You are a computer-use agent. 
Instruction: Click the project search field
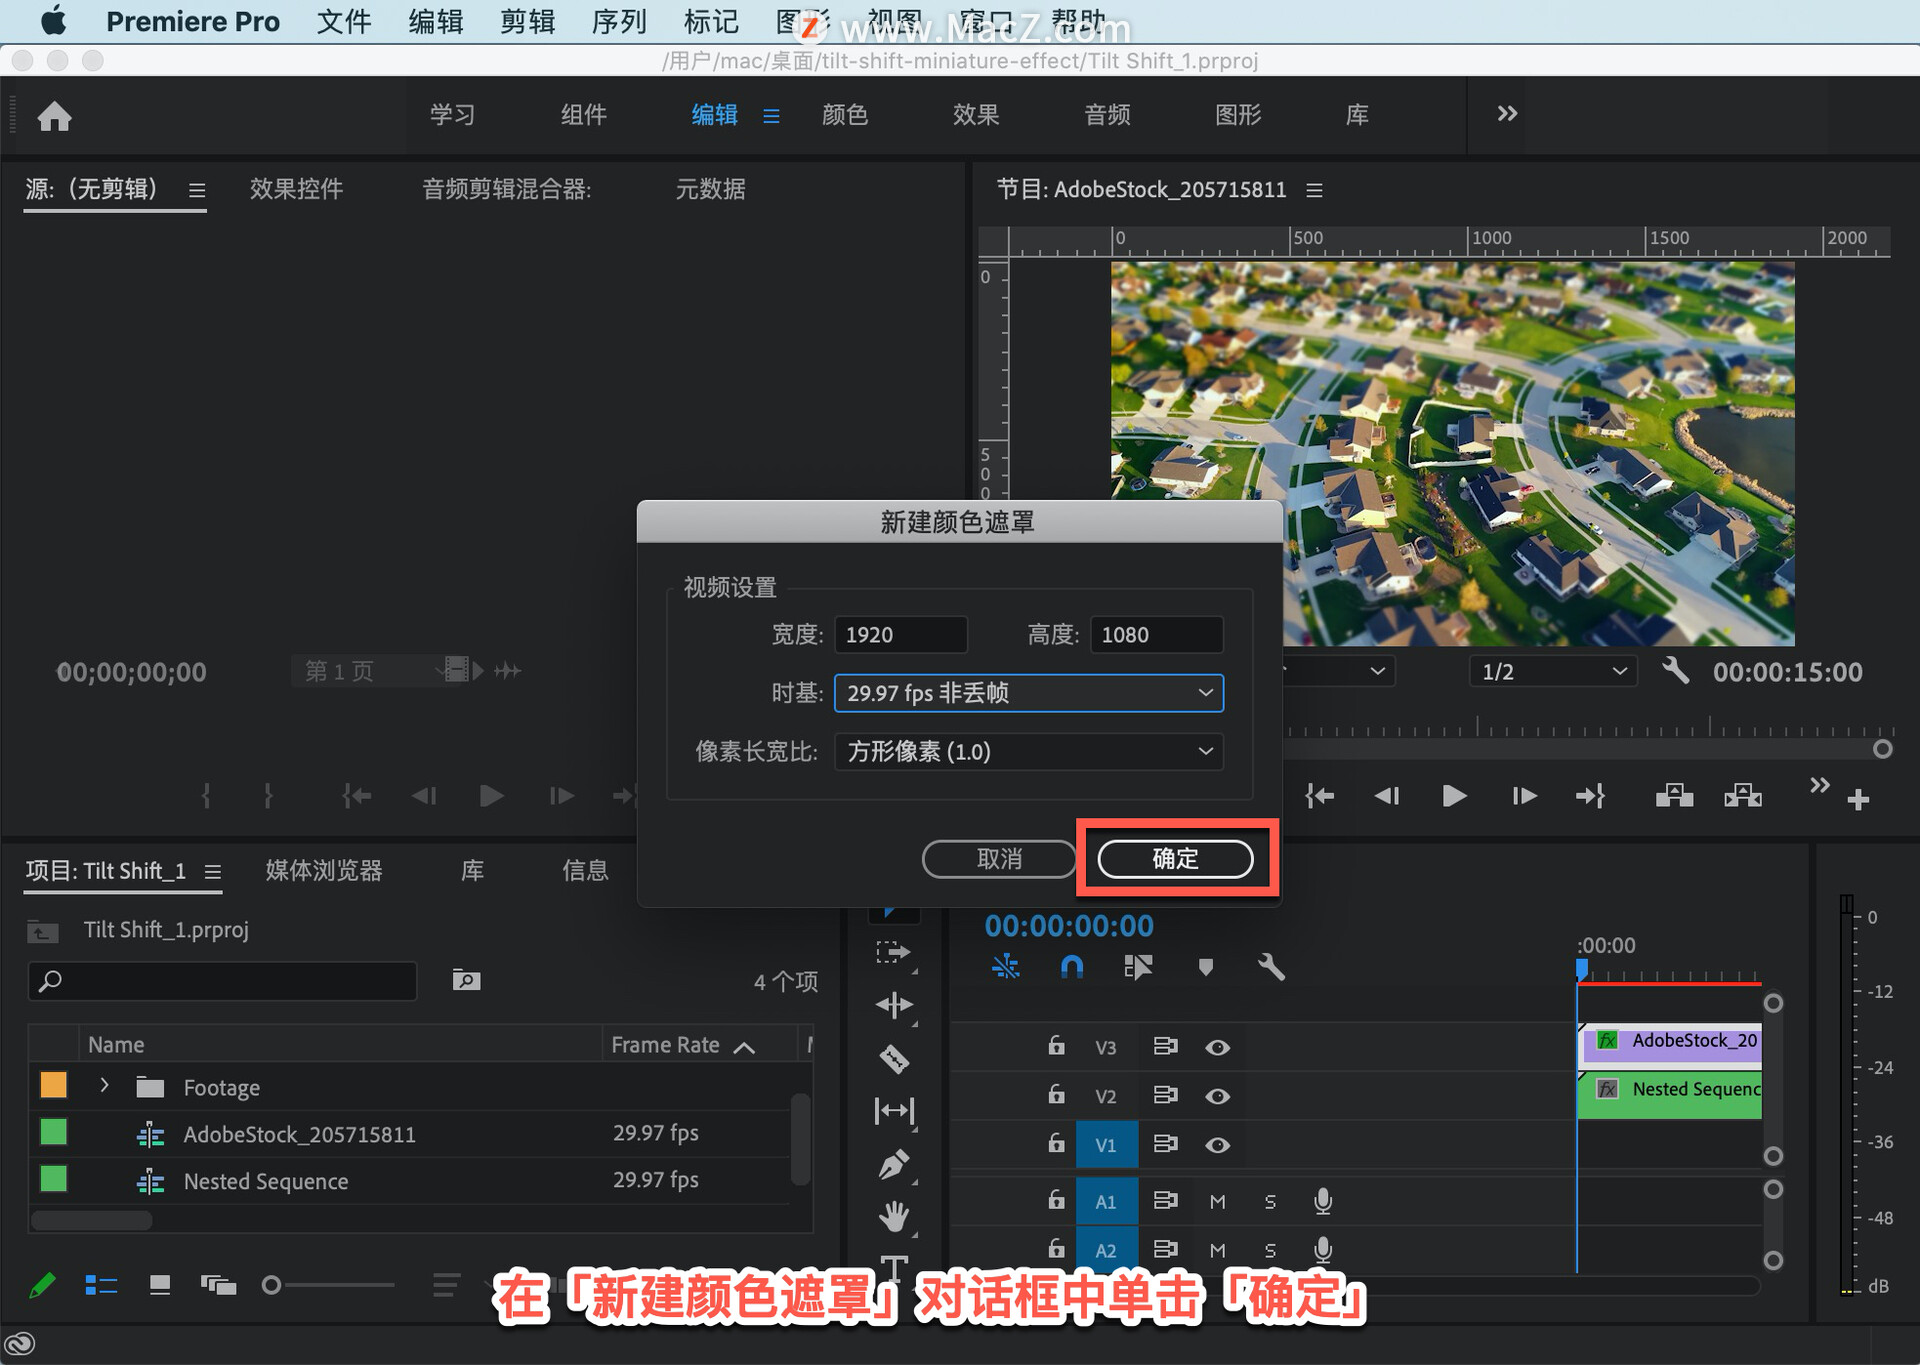pos(222,981)
